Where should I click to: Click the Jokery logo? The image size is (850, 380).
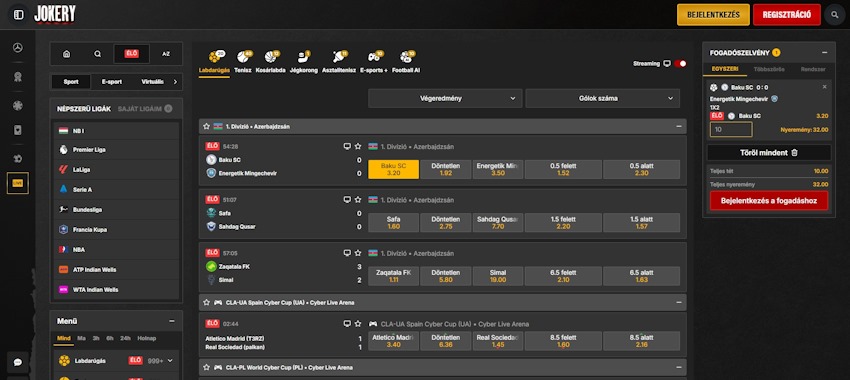coord(54,15)
